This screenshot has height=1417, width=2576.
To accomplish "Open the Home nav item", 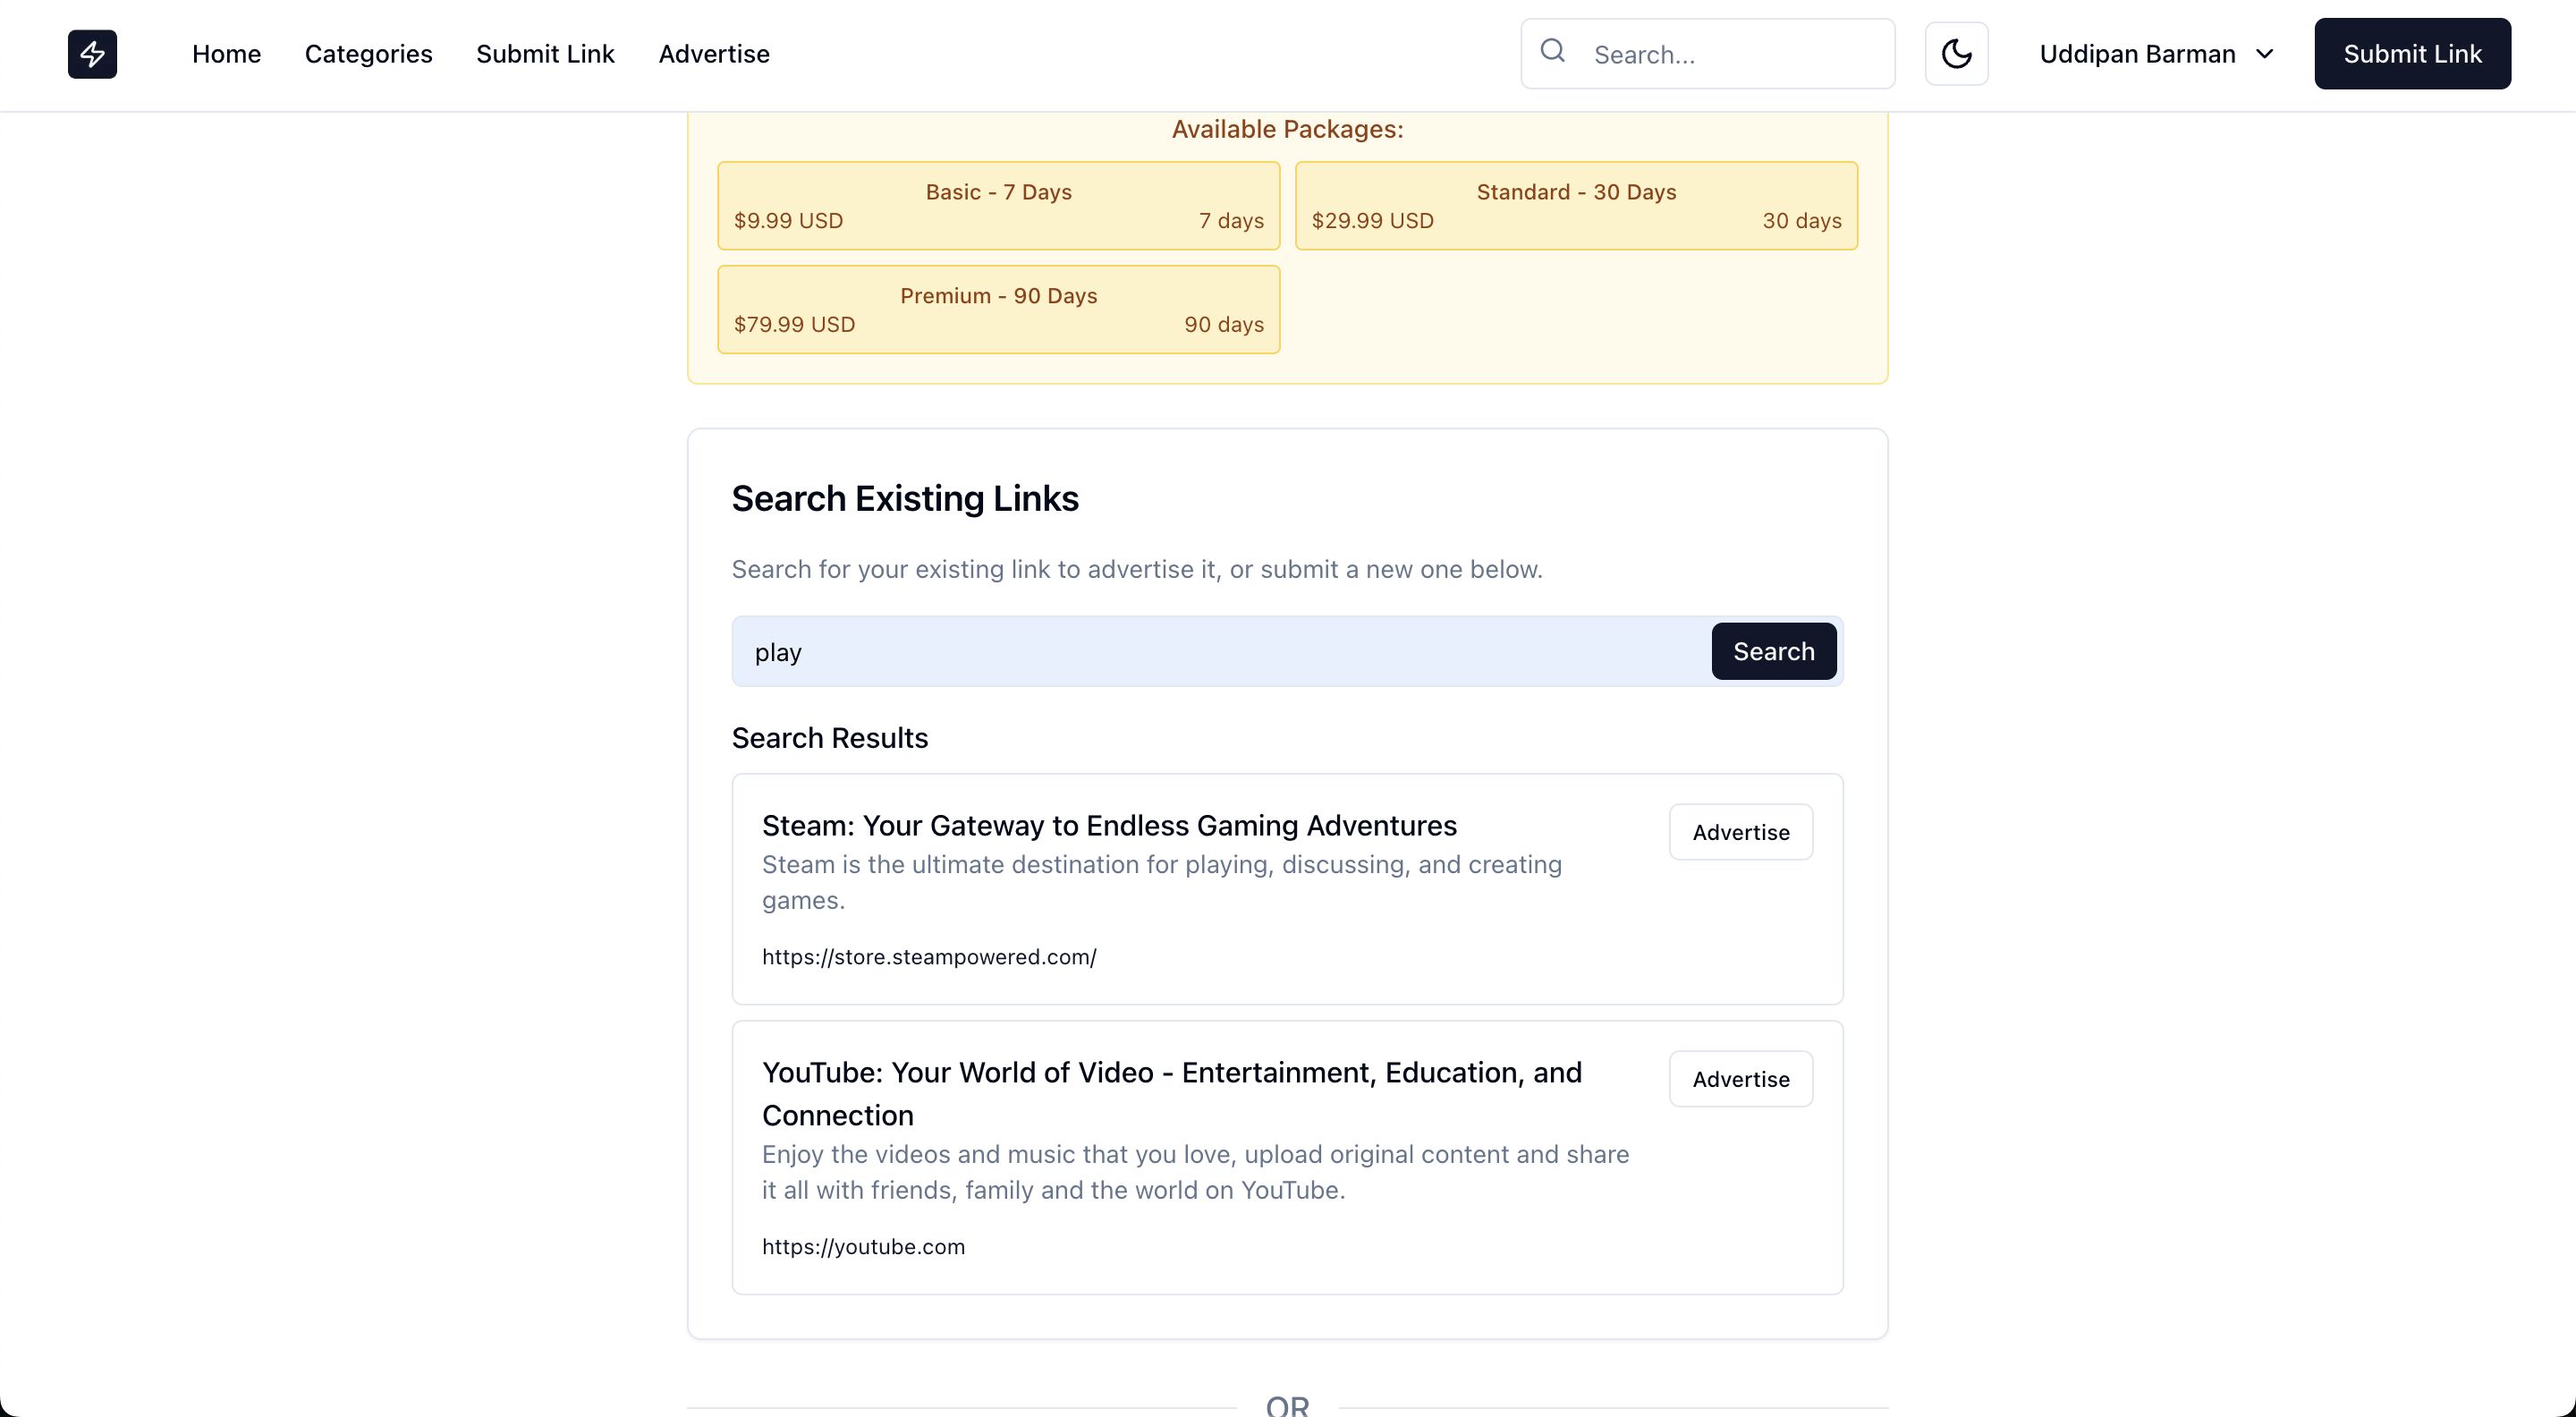I will click(226, 54).
